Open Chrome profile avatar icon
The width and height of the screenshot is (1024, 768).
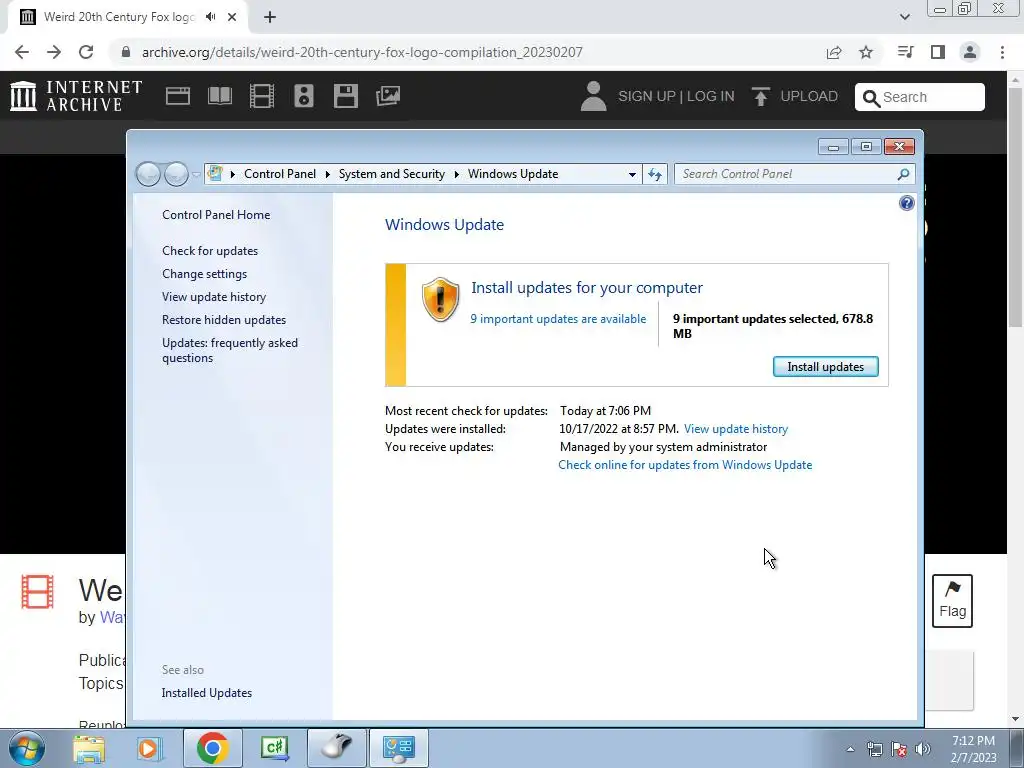[x=970, y=52]
